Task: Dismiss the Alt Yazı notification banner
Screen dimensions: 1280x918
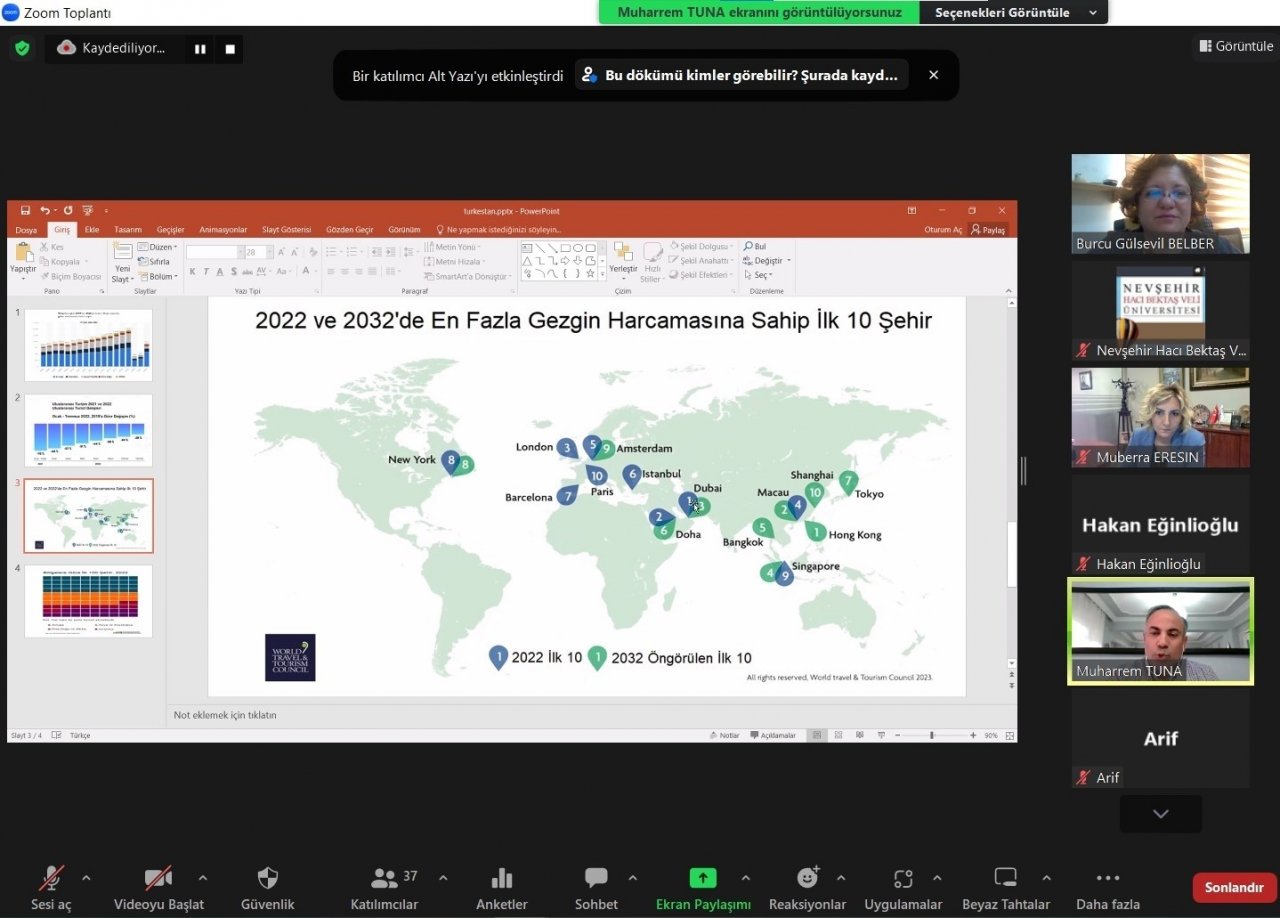Action: click(933, 75)
